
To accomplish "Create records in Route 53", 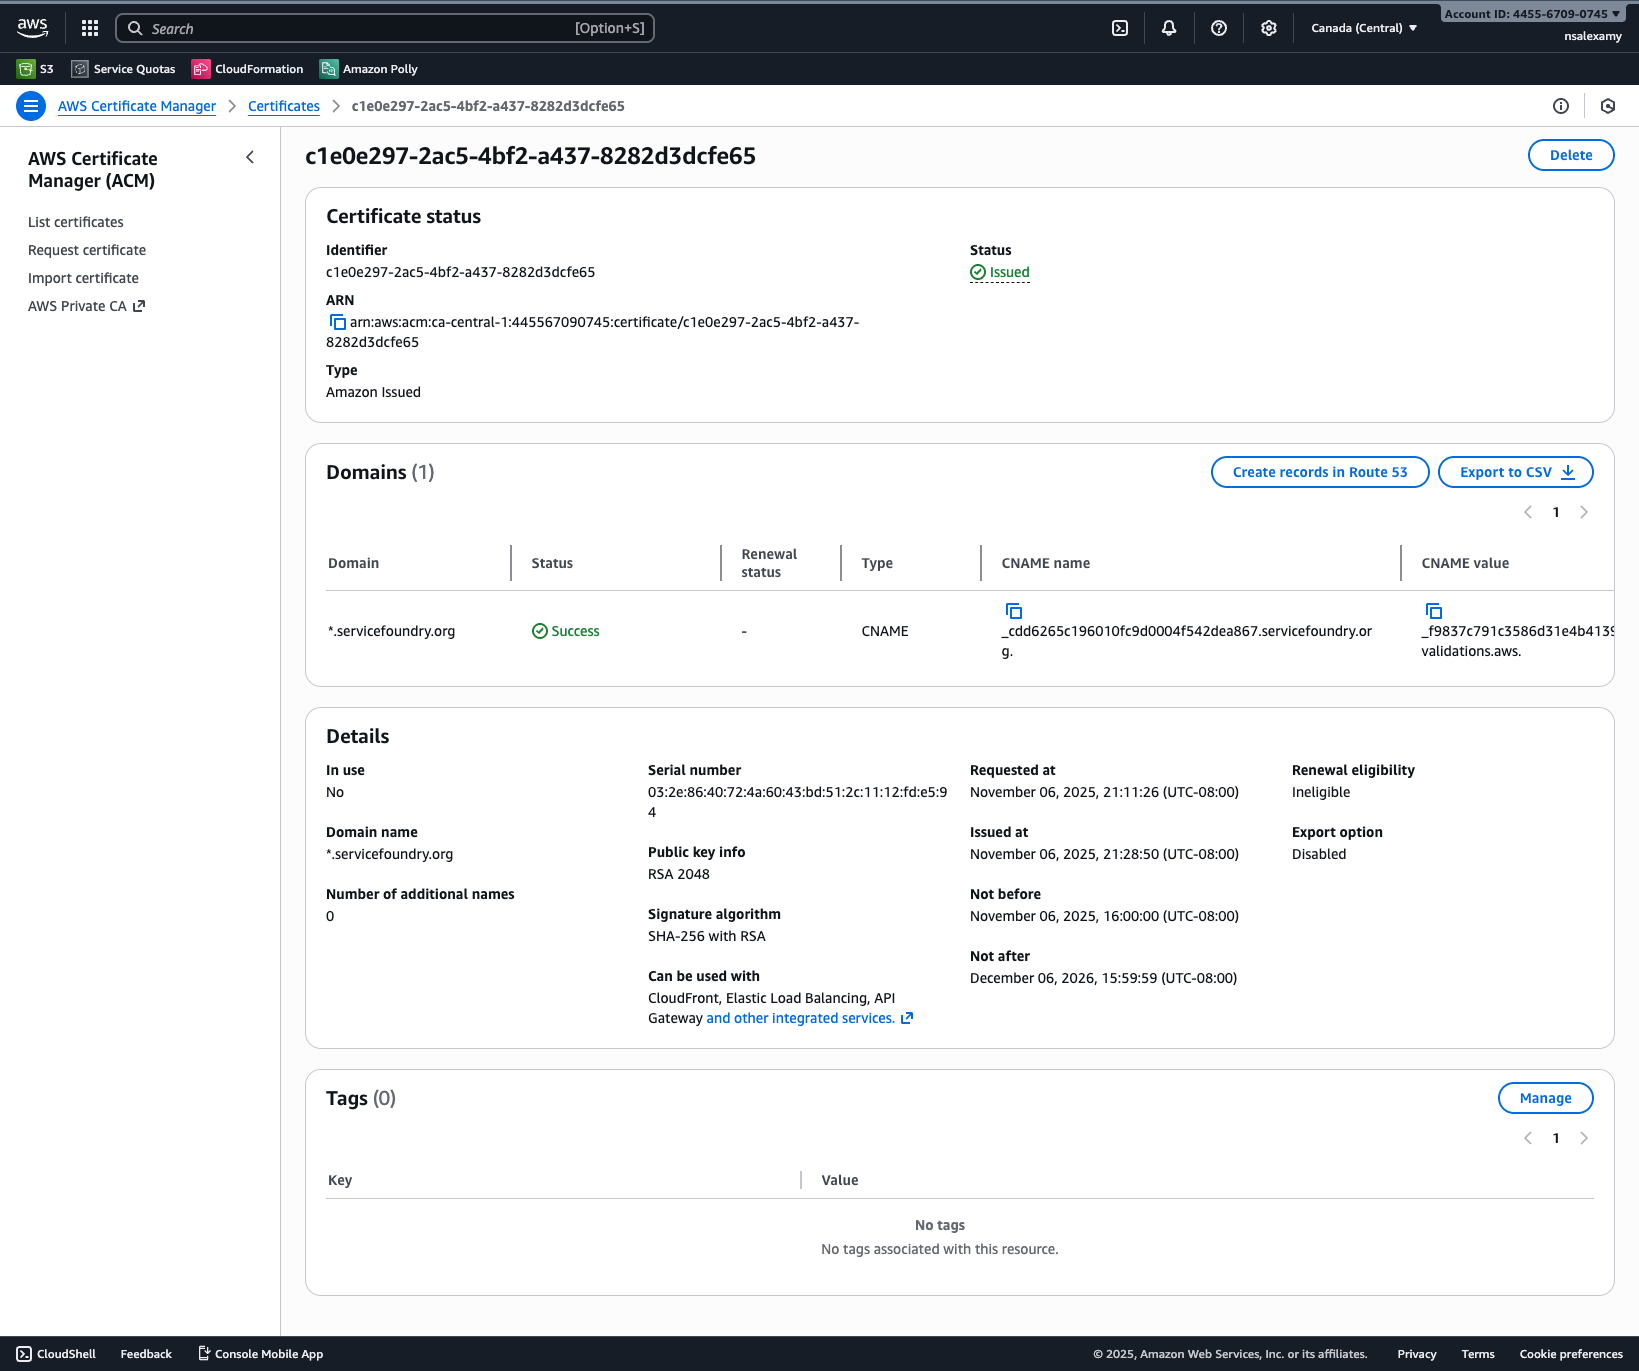I will pos(1319,471).
